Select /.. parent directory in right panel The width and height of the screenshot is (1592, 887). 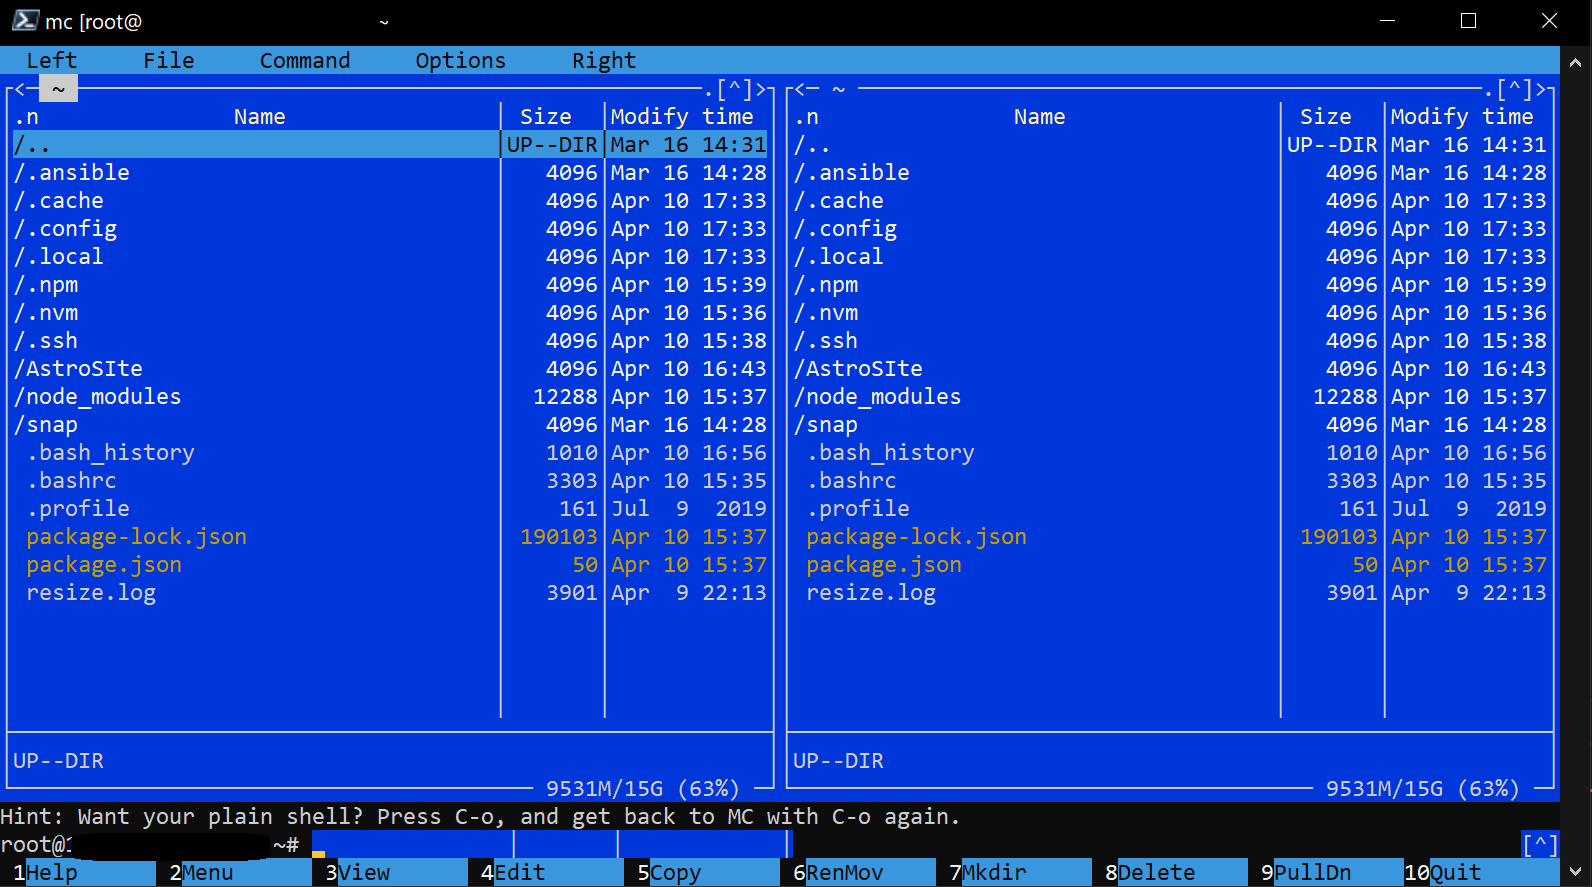point(1170,145)
